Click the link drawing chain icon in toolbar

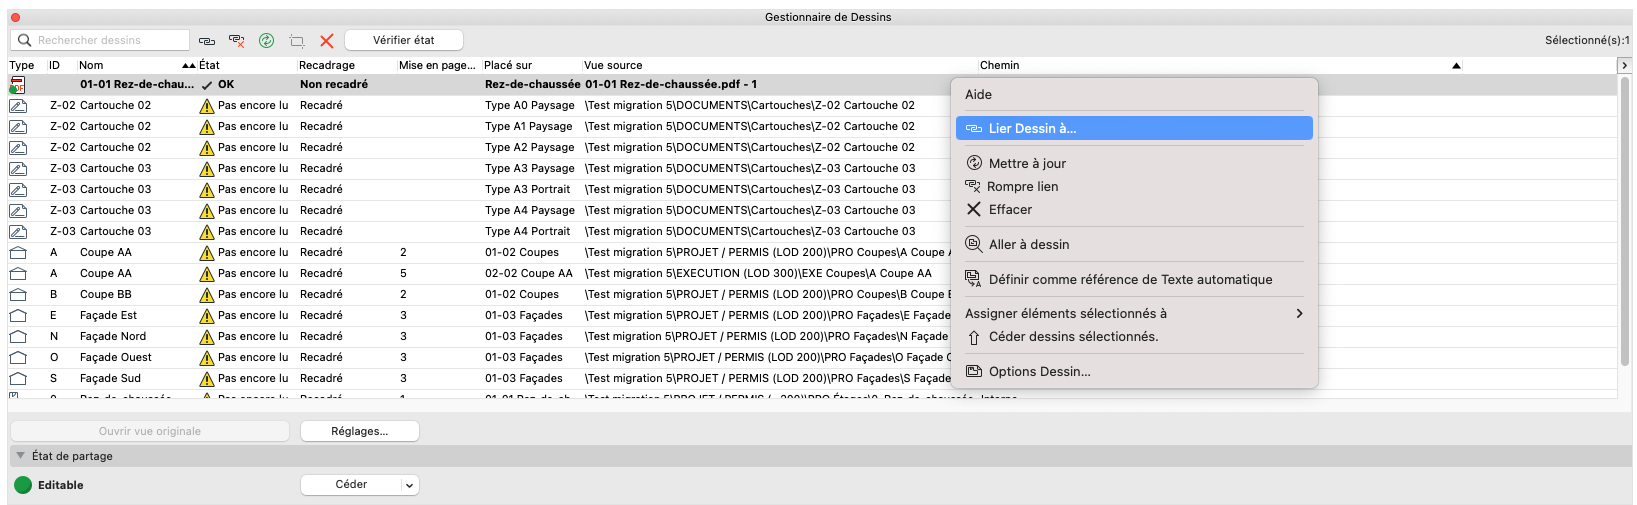(x=207, y=41)
